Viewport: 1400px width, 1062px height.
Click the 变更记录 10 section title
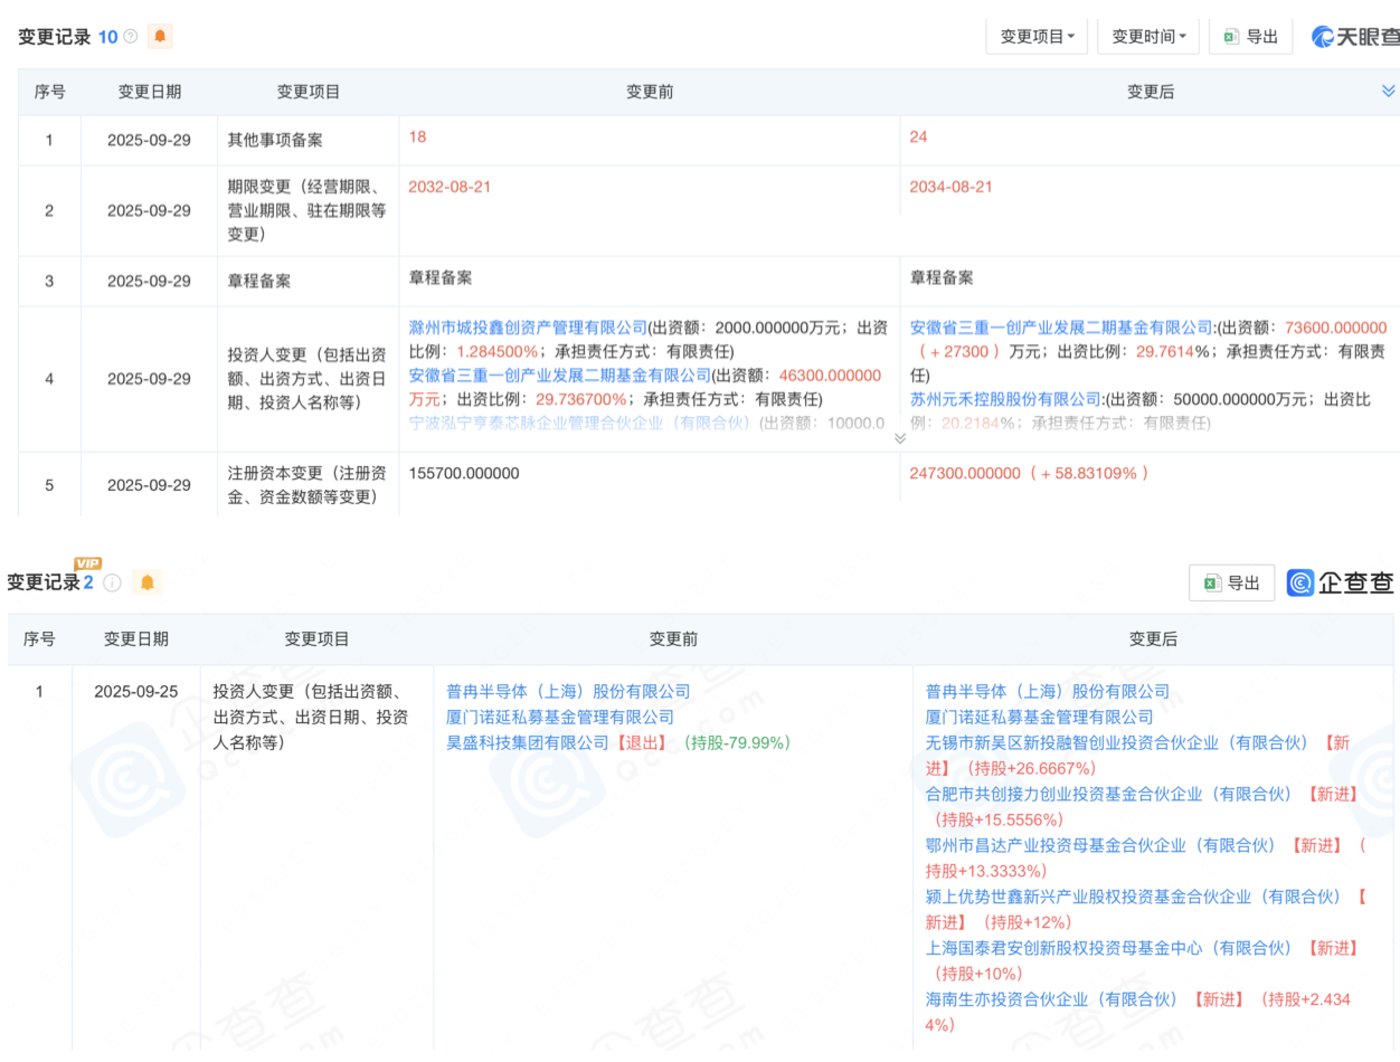point(68,36)
